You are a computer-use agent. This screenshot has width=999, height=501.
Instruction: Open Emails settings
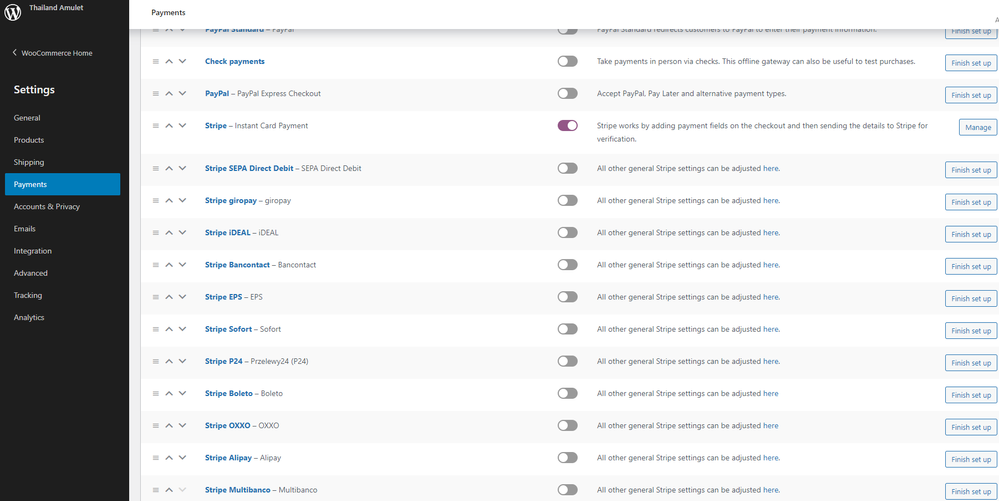(x=24, y=229)
